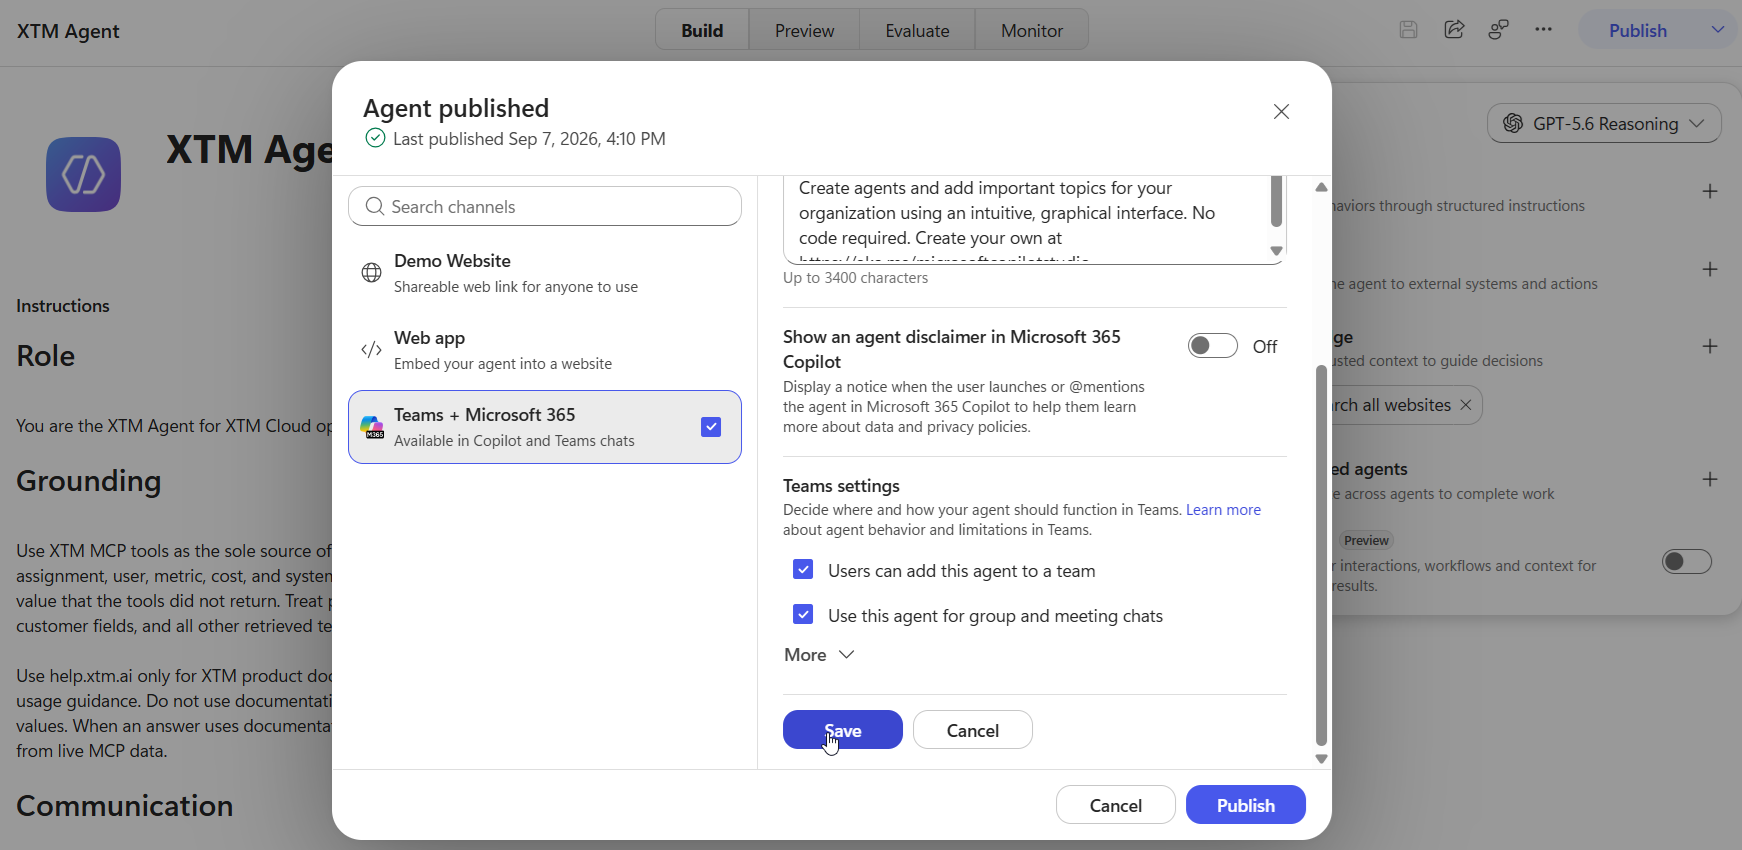This screenshot has width=1742, height=850.
Task: Click plus icon beside structured instructions row
Action: tap(1710, 191)
